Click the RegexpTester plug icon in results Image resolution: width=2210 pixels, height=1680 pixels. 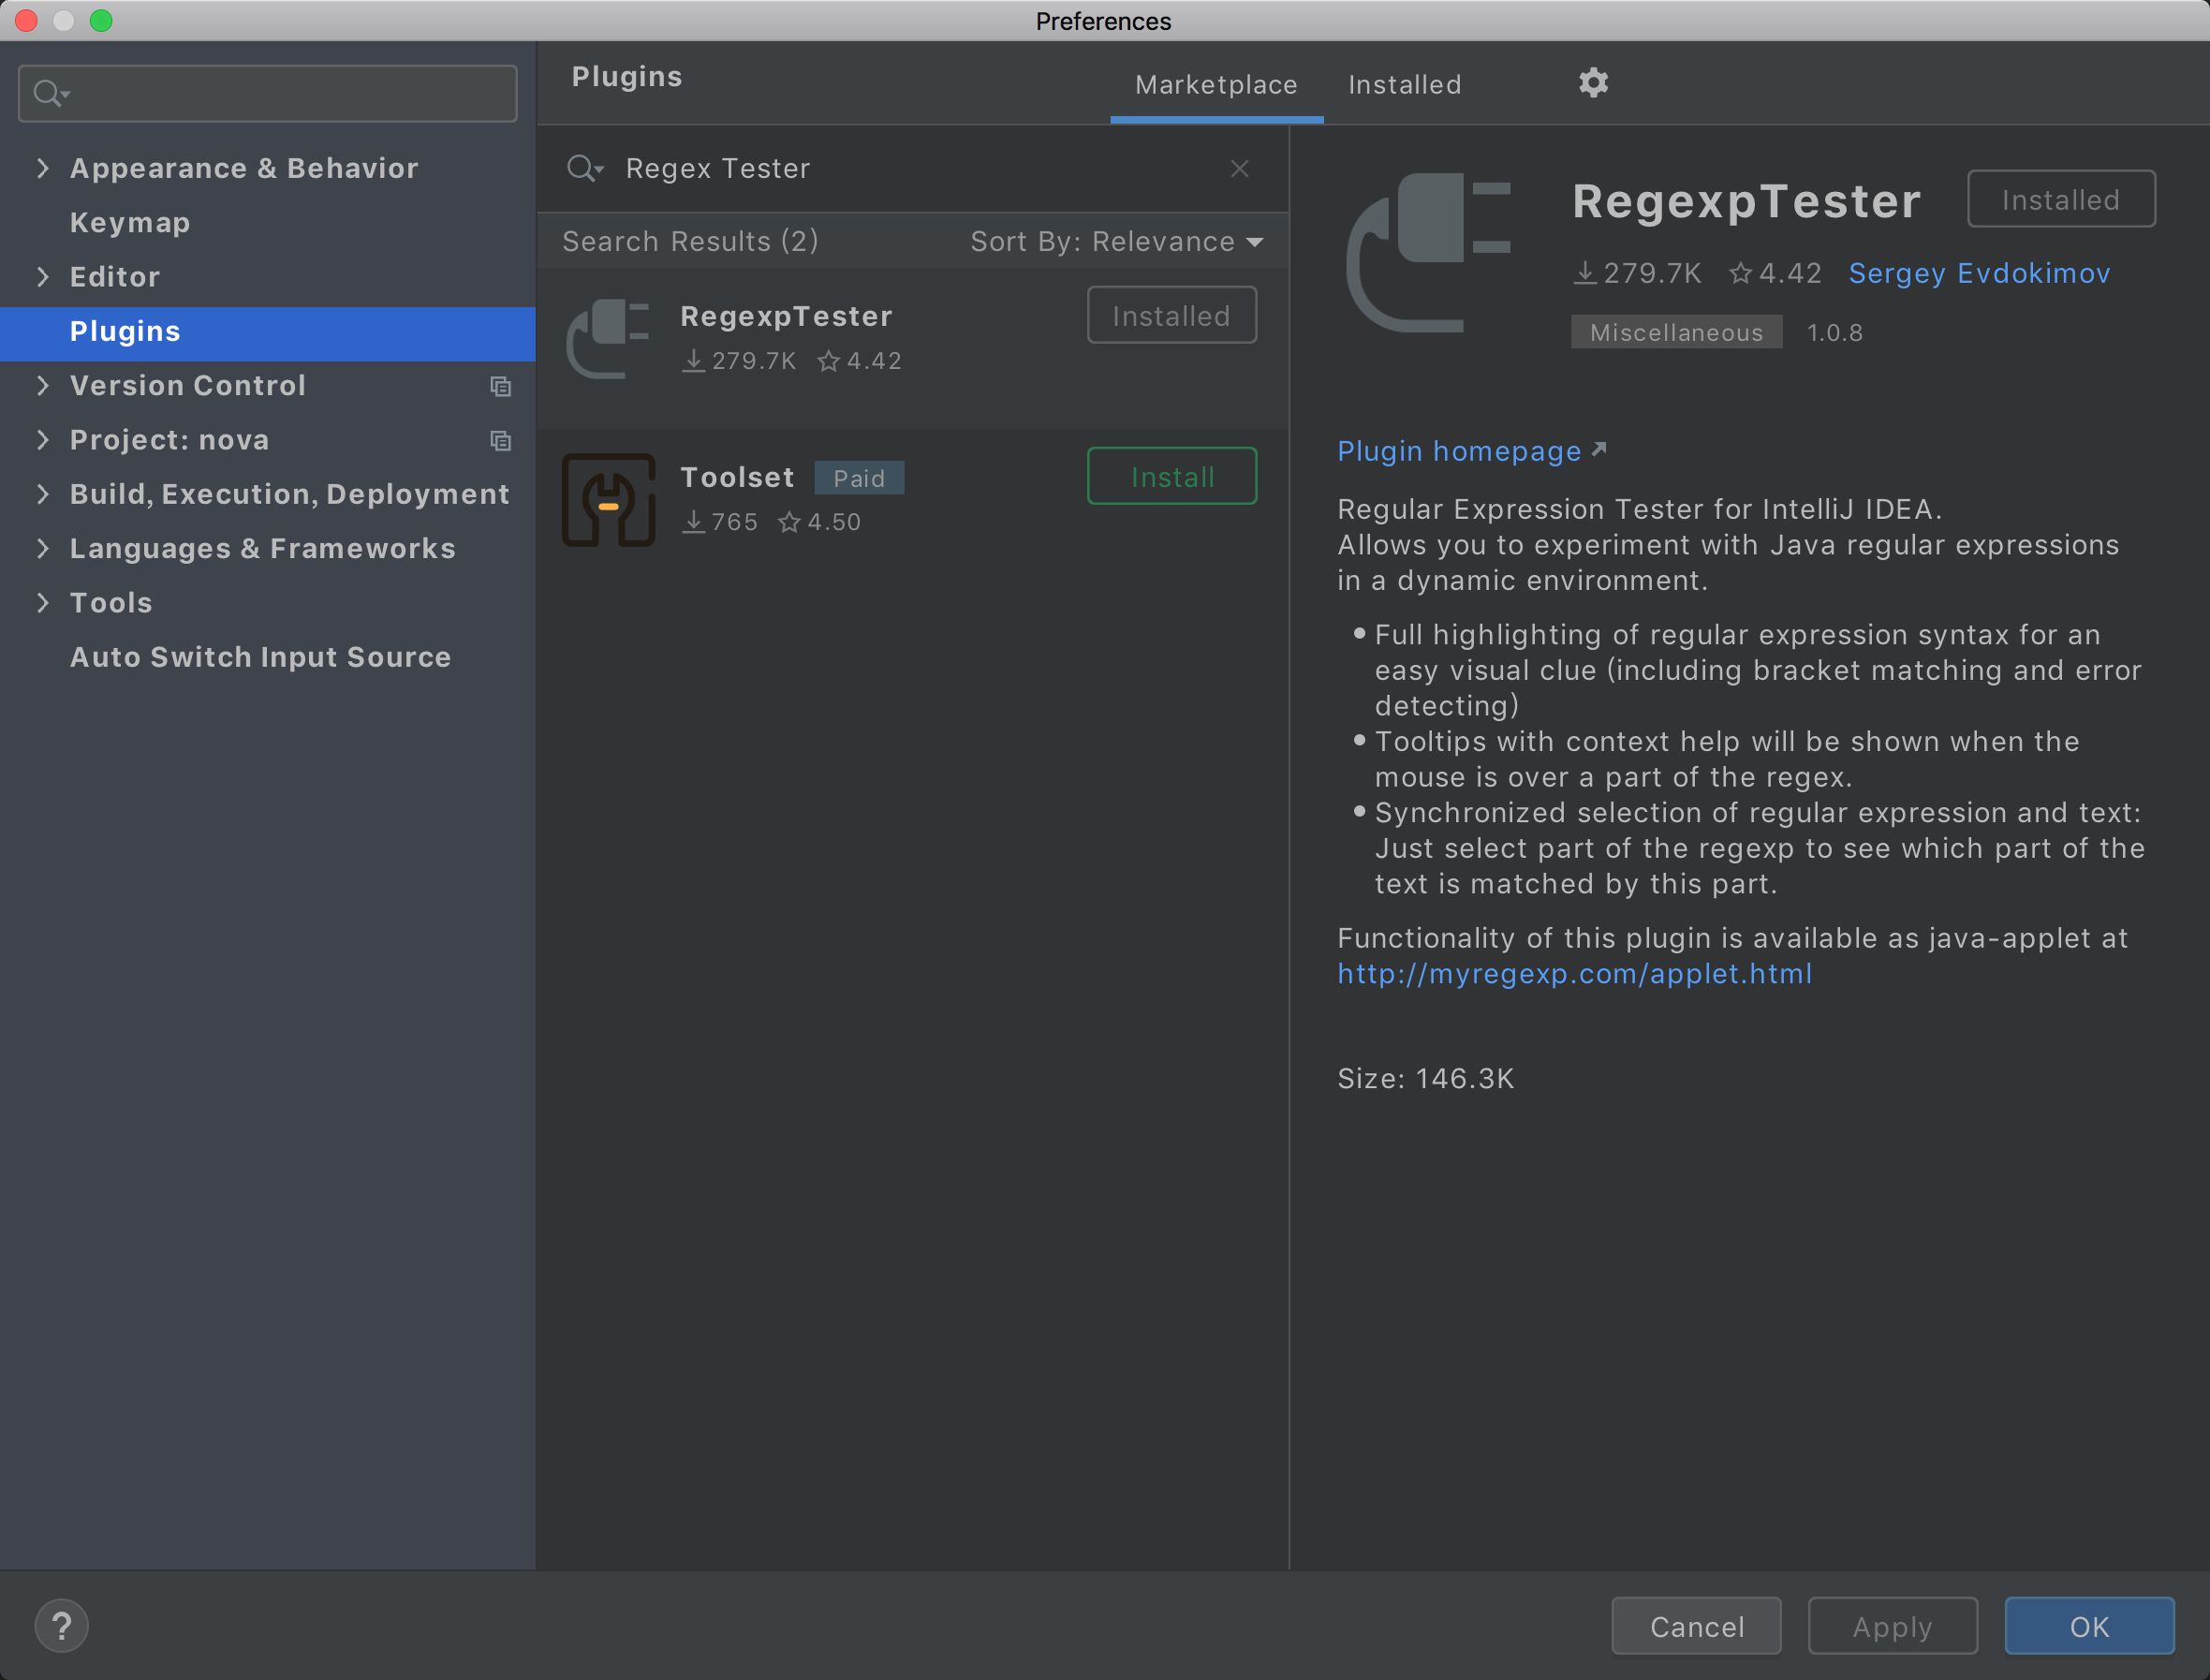coord(608,338)
